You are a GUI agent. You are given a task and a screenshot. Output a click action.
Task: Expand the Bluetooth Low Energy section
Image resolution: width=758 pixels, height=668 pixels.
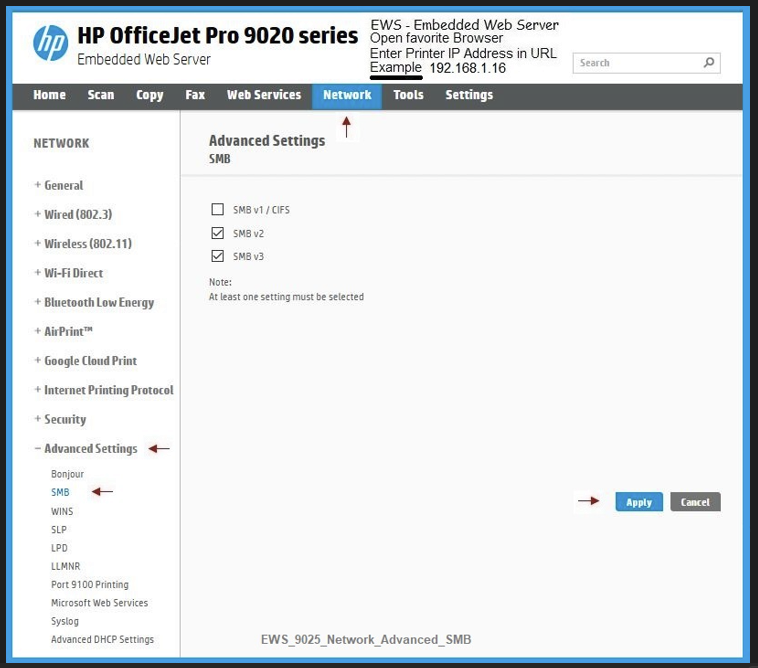pos(94,303)
